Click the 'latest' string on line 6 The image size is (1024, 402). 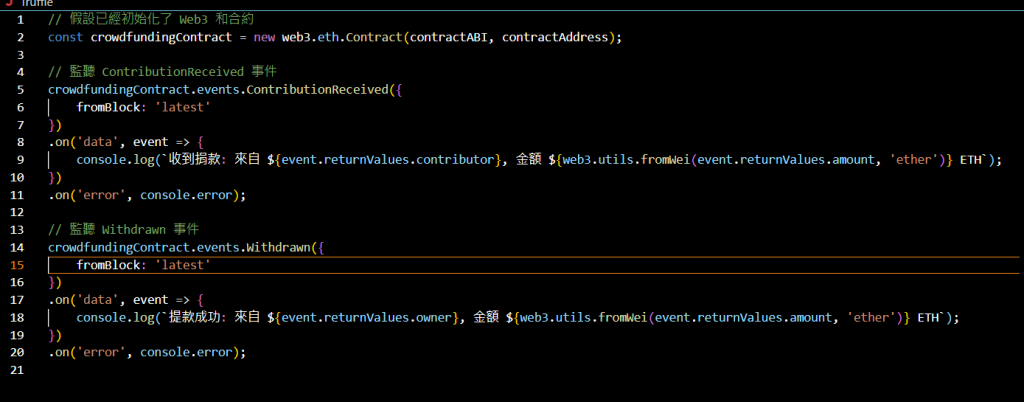(183, 107)
